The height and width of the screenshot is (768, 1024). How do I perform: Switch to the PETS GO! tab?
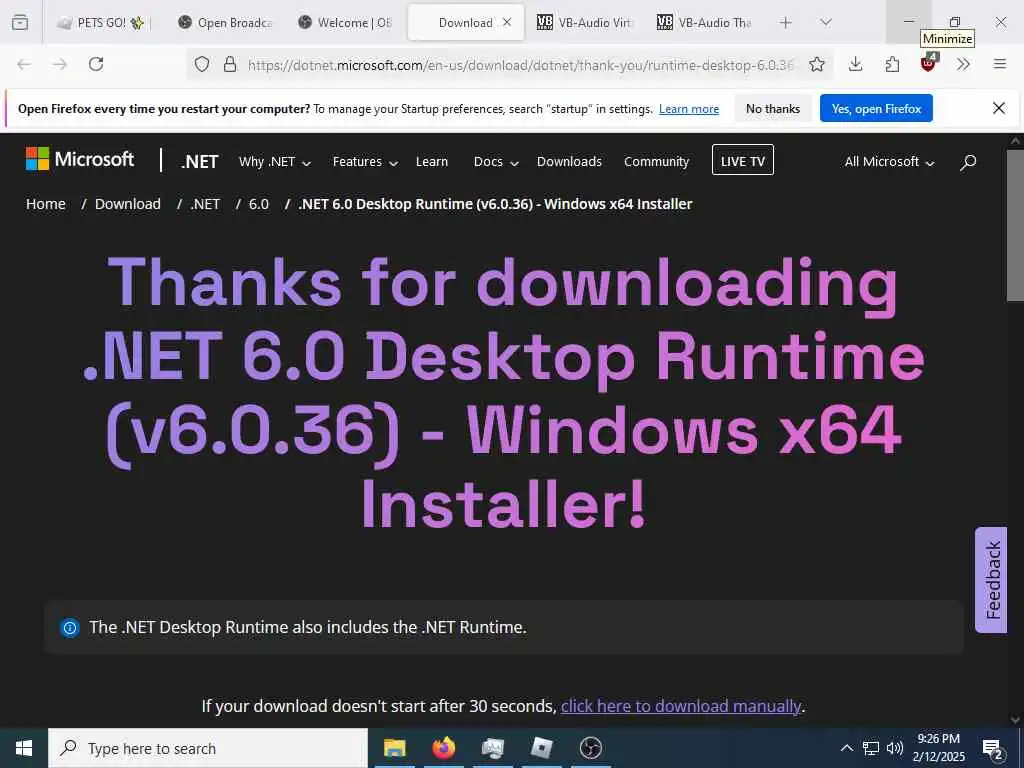pyautogui.click(x=103, y=22)
